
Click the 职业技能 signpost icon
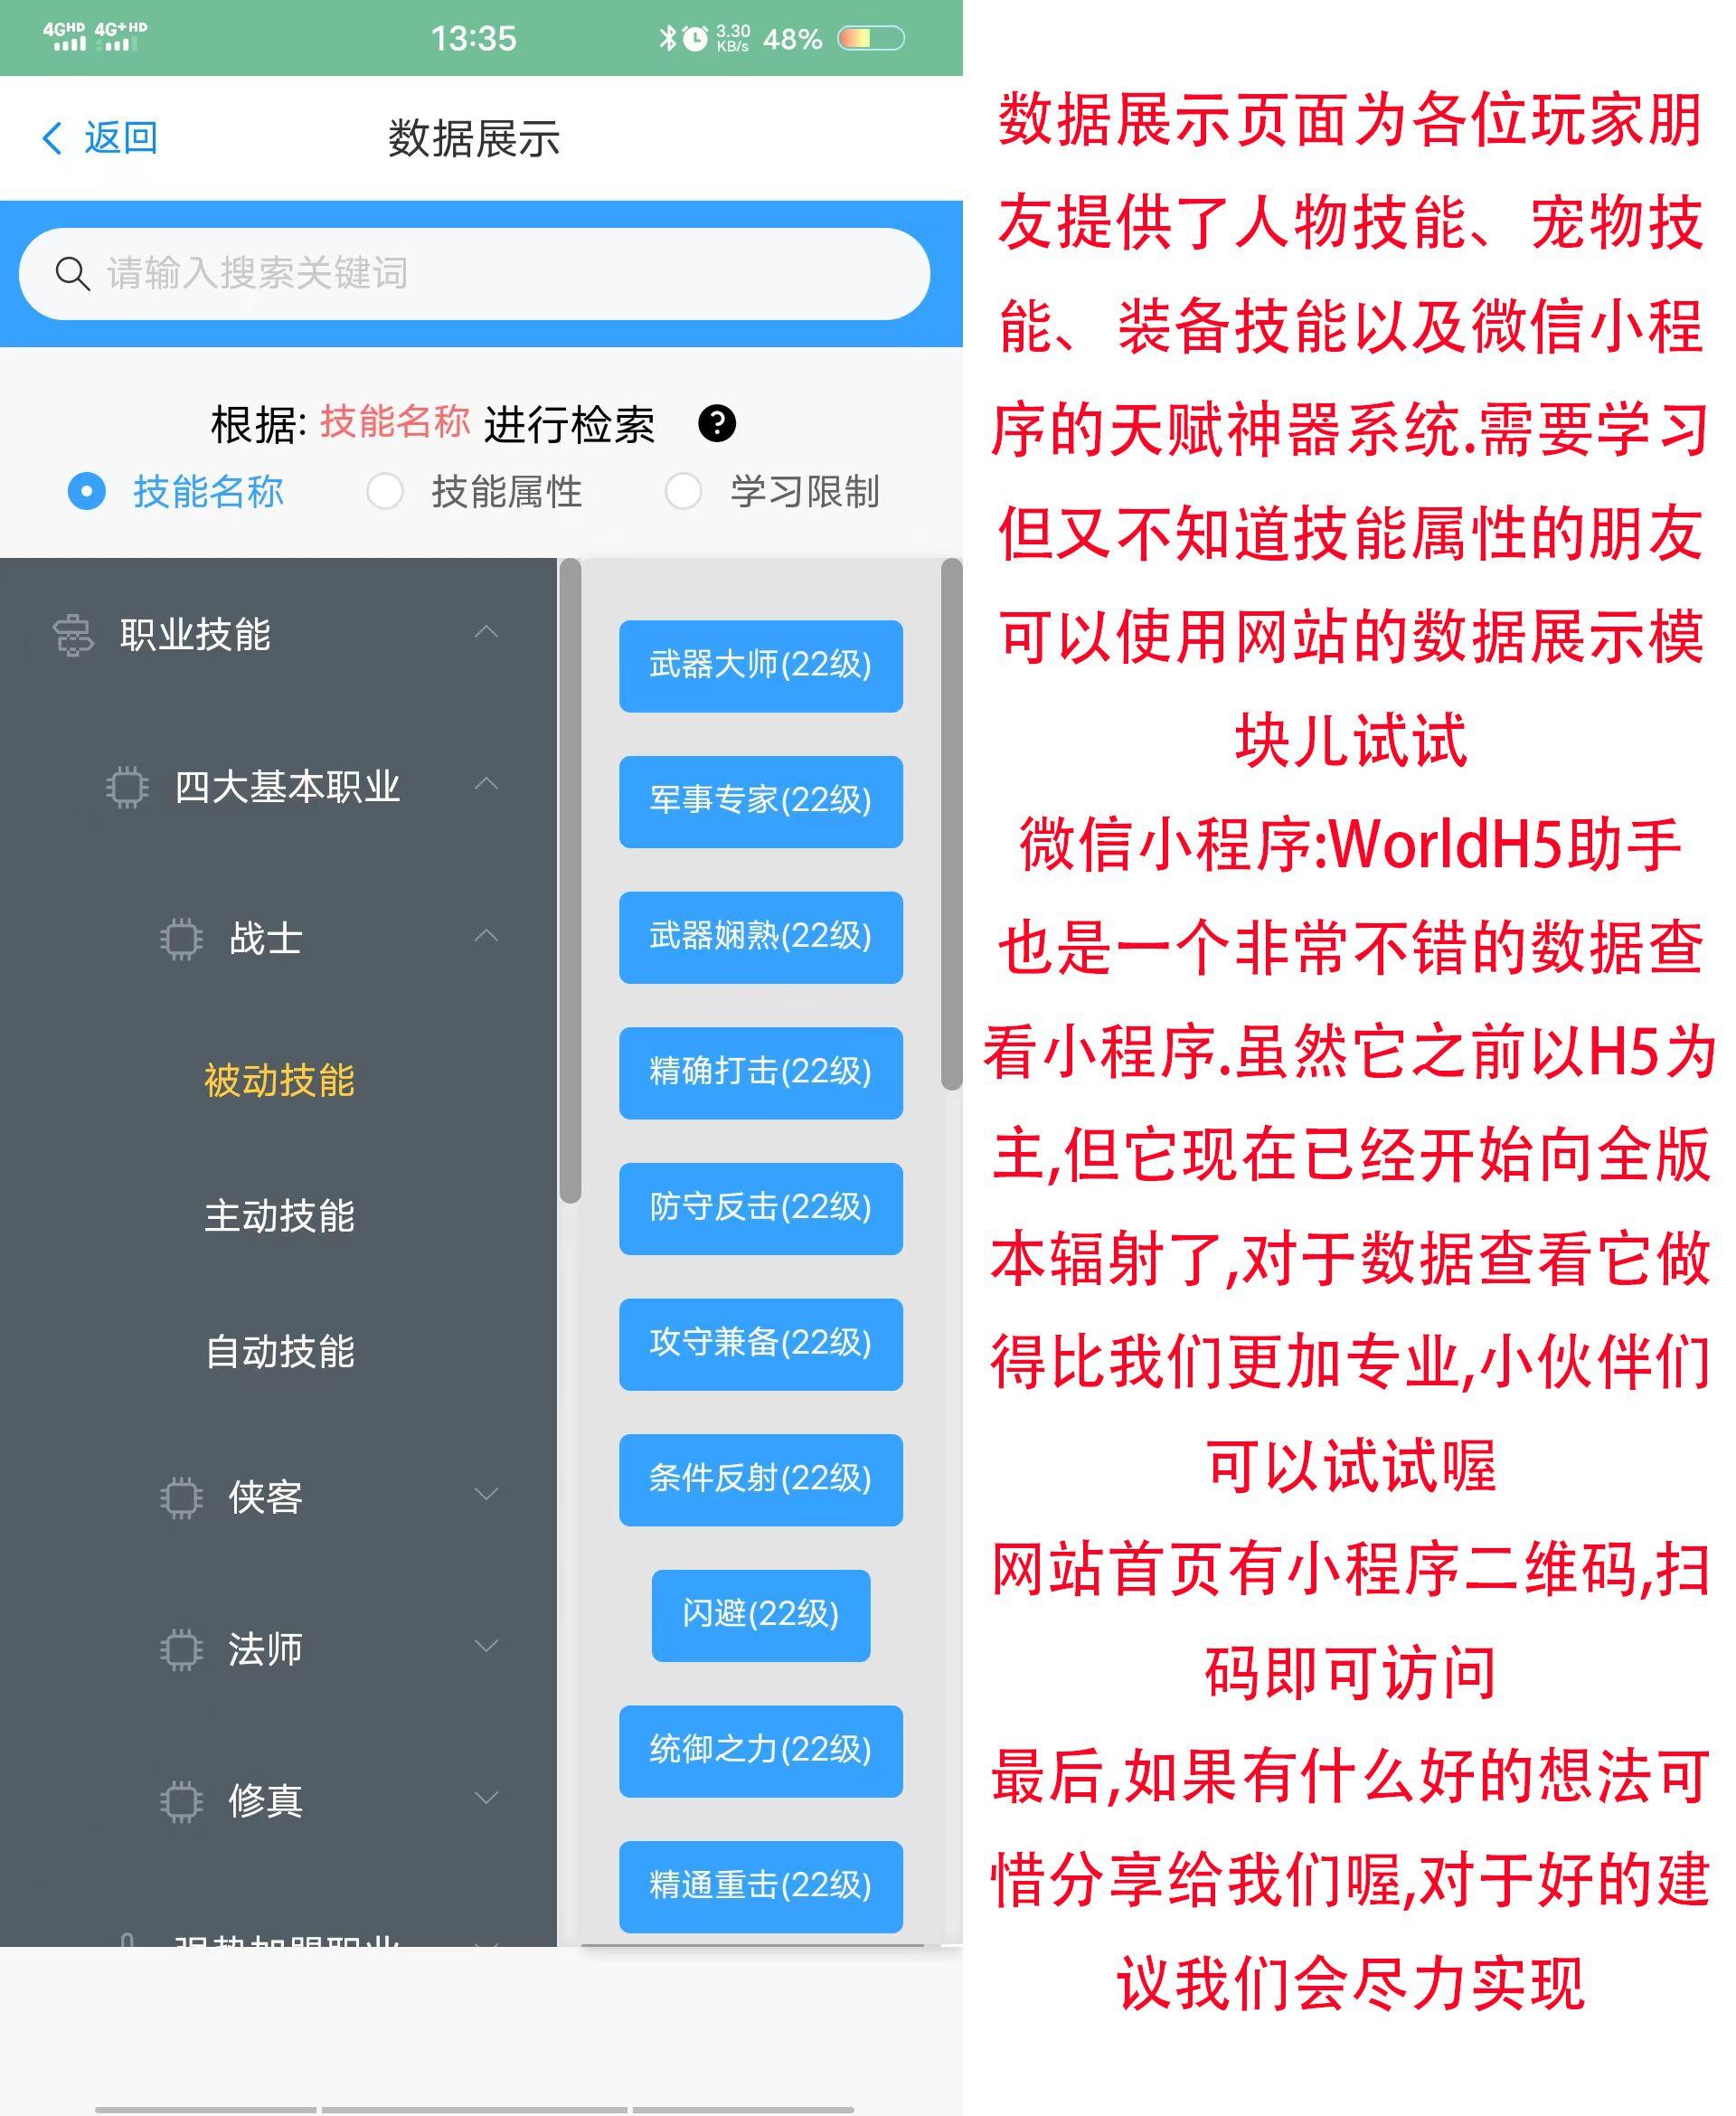click(x=73, y=635)
